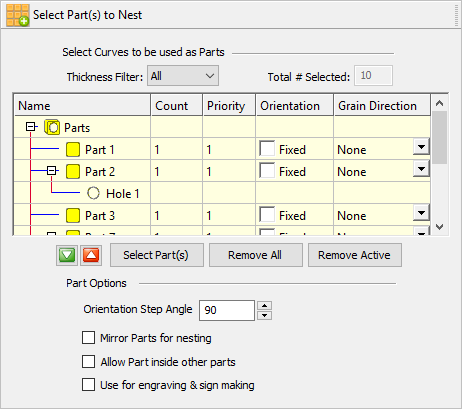This screenshot has width=462, height=409.
Task: Enable Use for engraving & sign making
Action: (88, 384)
